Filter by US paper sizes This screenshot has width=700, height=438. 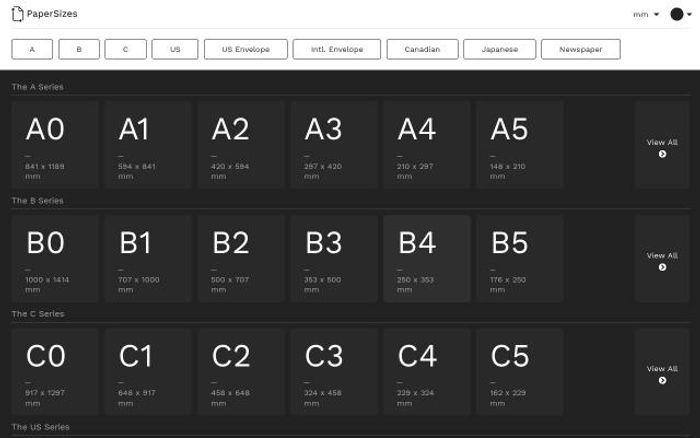click(x=175, y=49)
